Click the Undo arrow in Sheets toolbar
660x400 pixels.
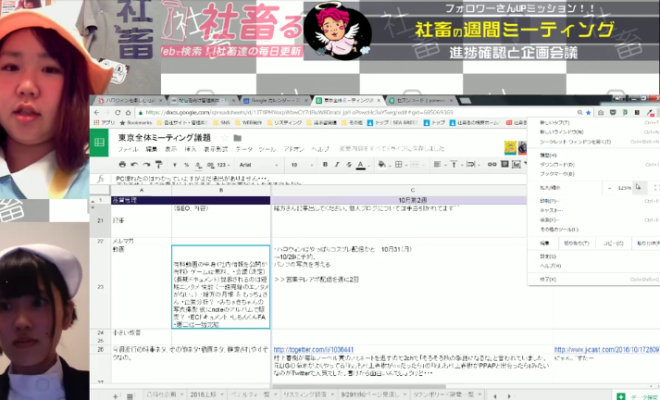click(x=135, y=164)
